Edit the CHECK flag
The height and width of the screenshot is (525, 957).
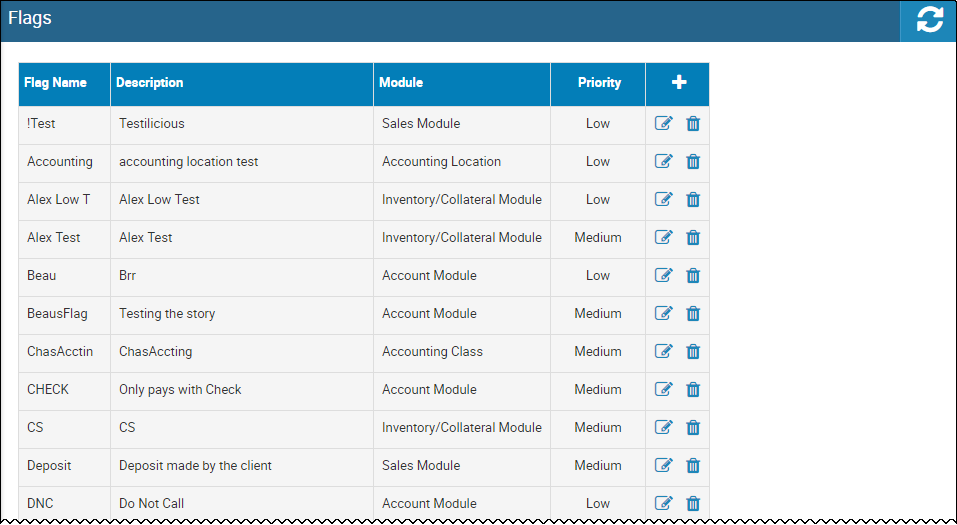pyautogui.click(x=663, y=389)
